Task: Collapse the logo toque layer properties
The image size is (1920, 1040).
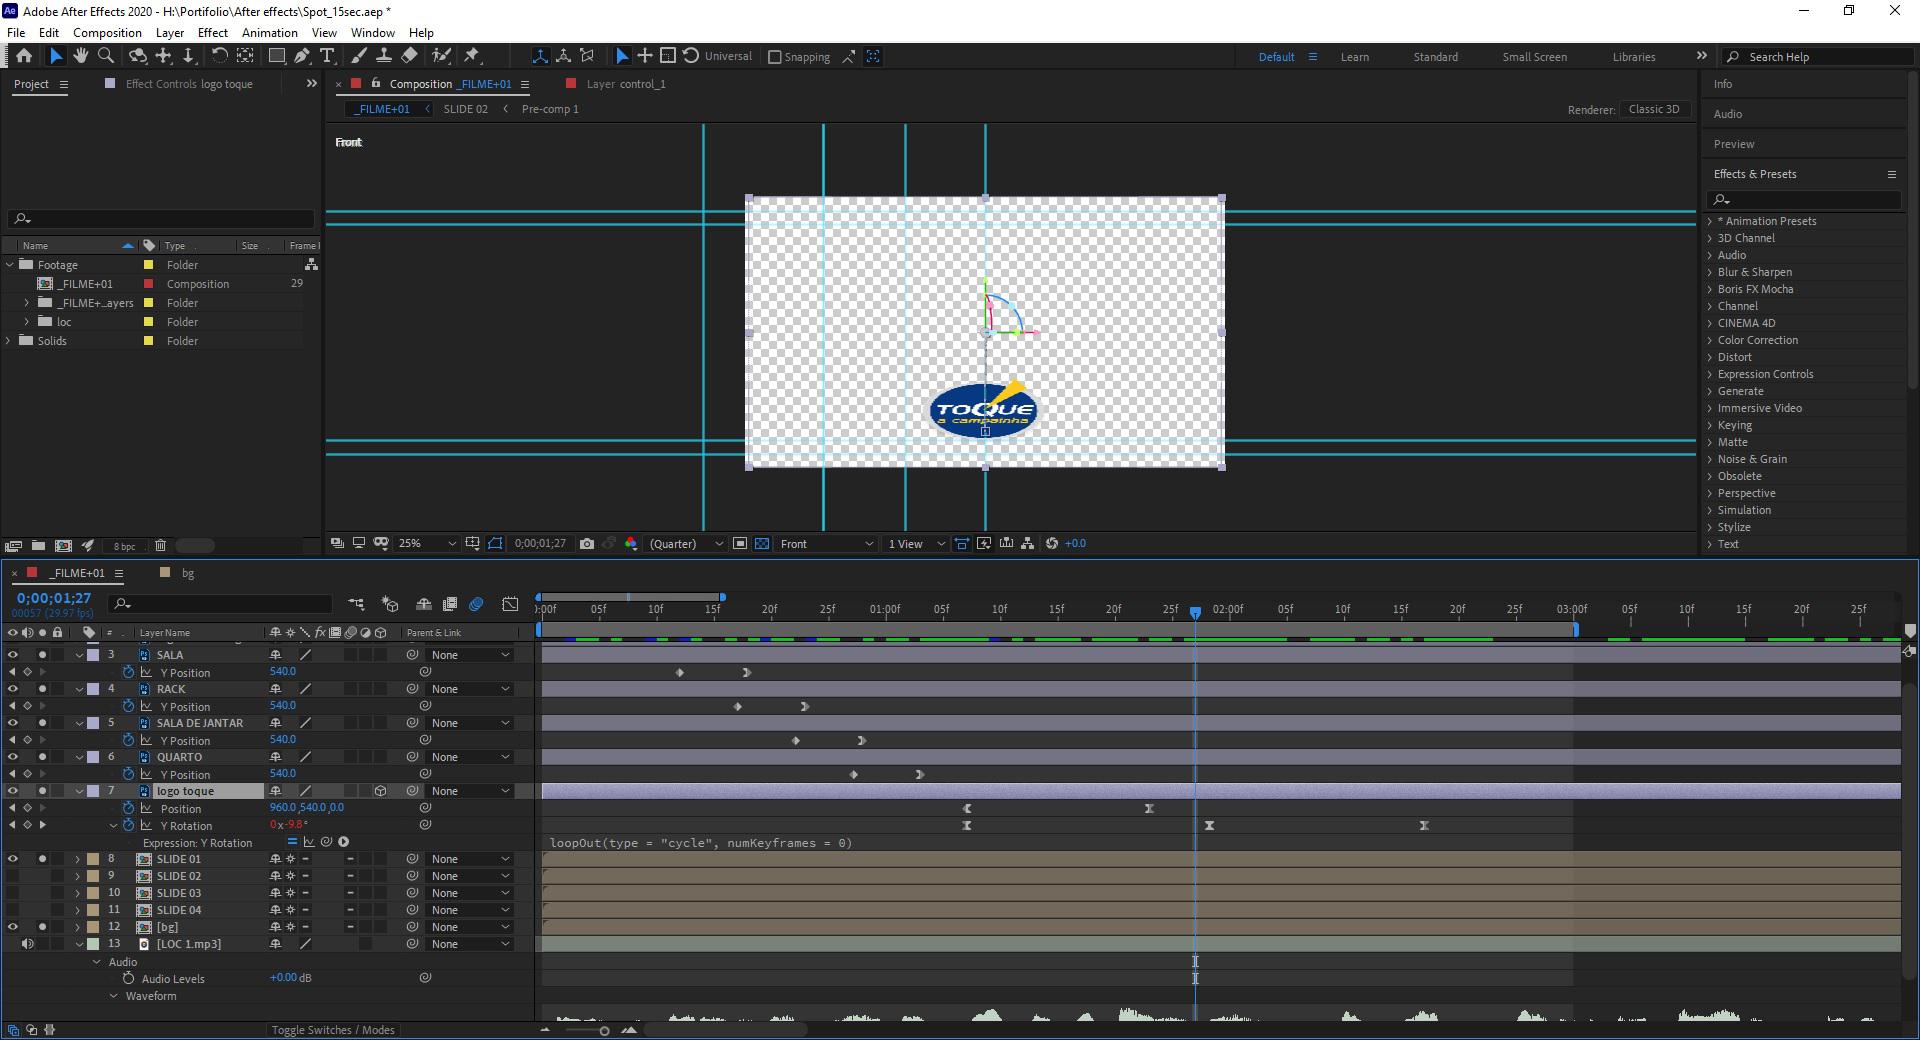Action: 79,791
